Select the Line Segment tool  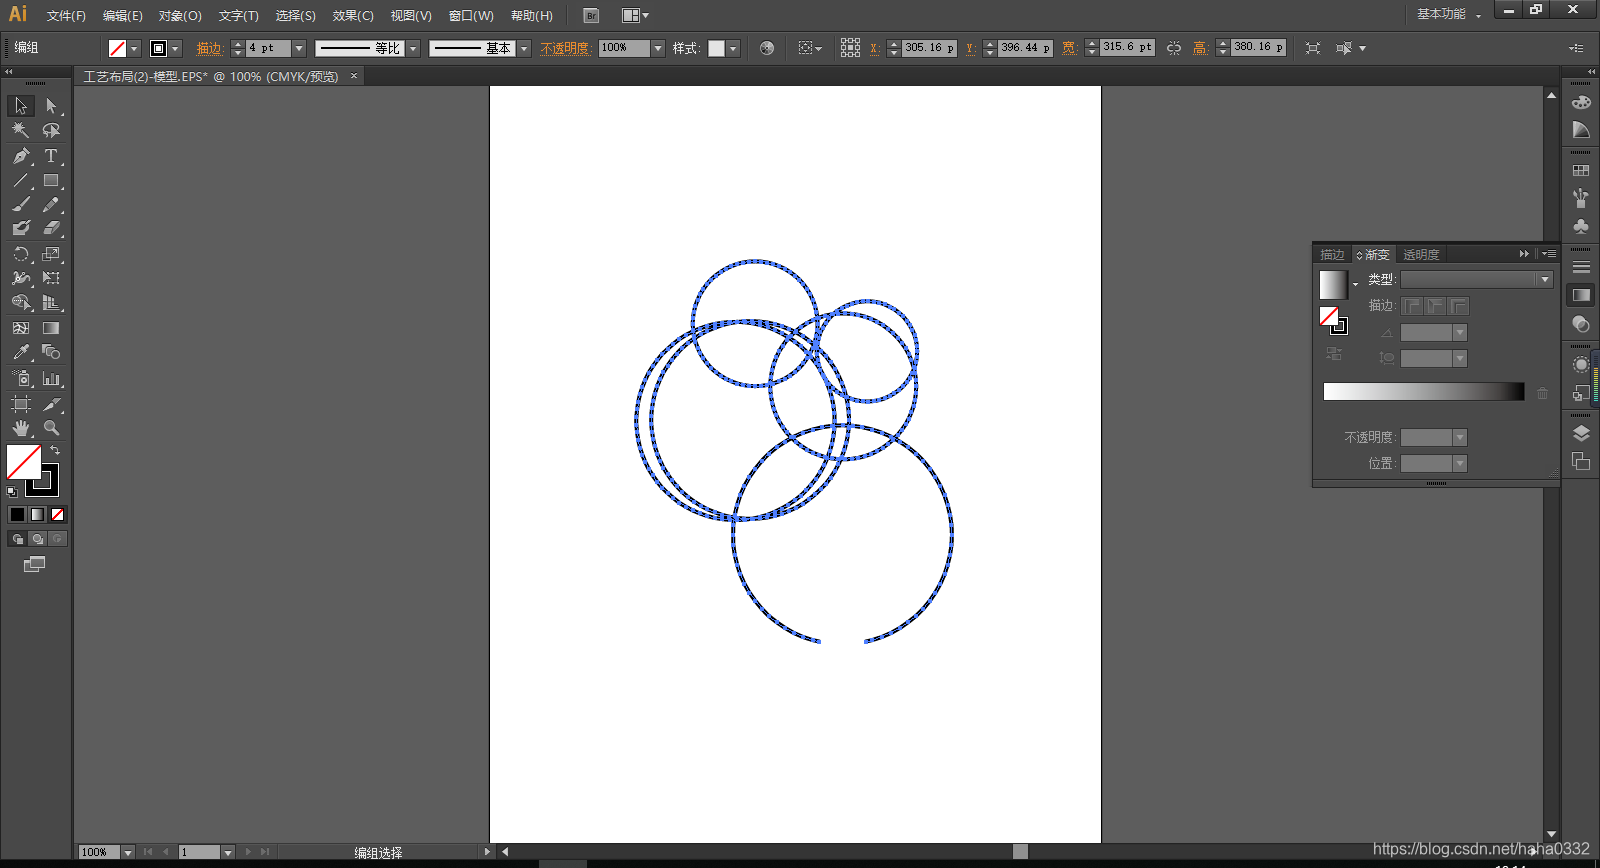pyautogui.click(x=21, y=181)
